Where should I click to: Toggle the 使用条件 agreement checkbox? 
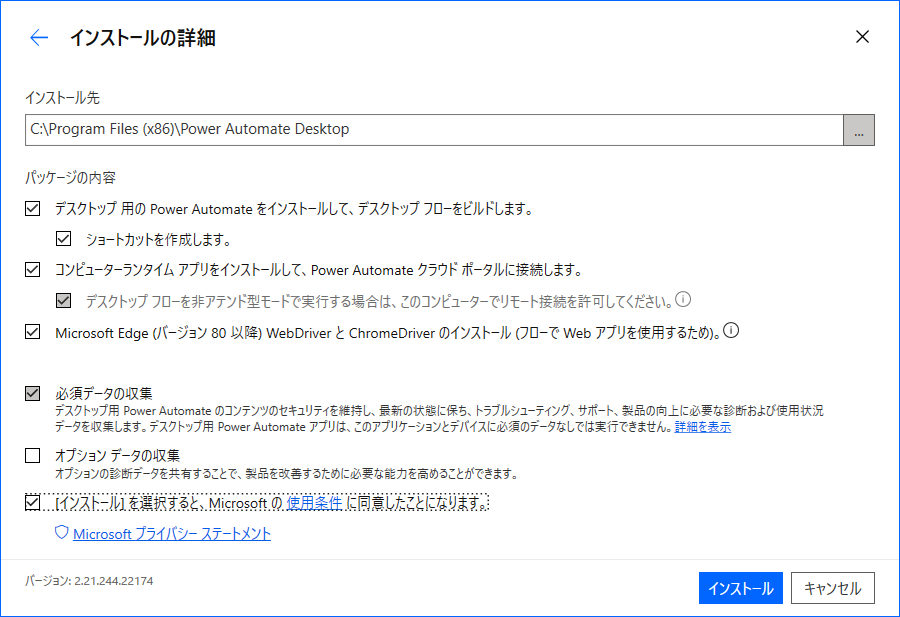pos(33,502)
